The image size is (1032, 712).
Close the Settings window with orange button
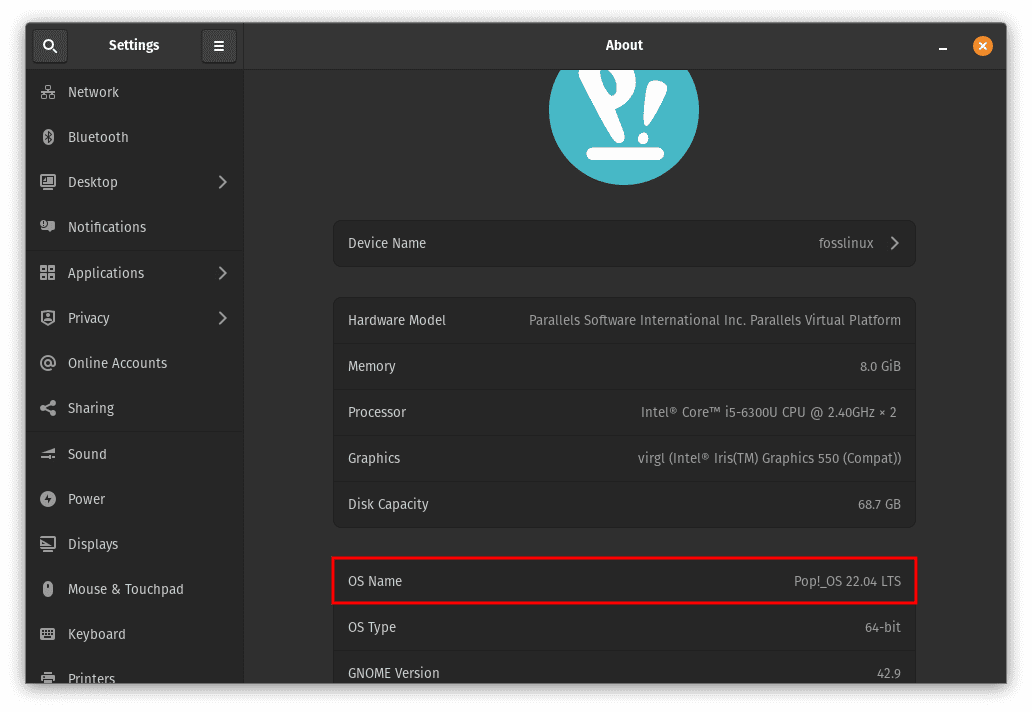click(983, 46)
